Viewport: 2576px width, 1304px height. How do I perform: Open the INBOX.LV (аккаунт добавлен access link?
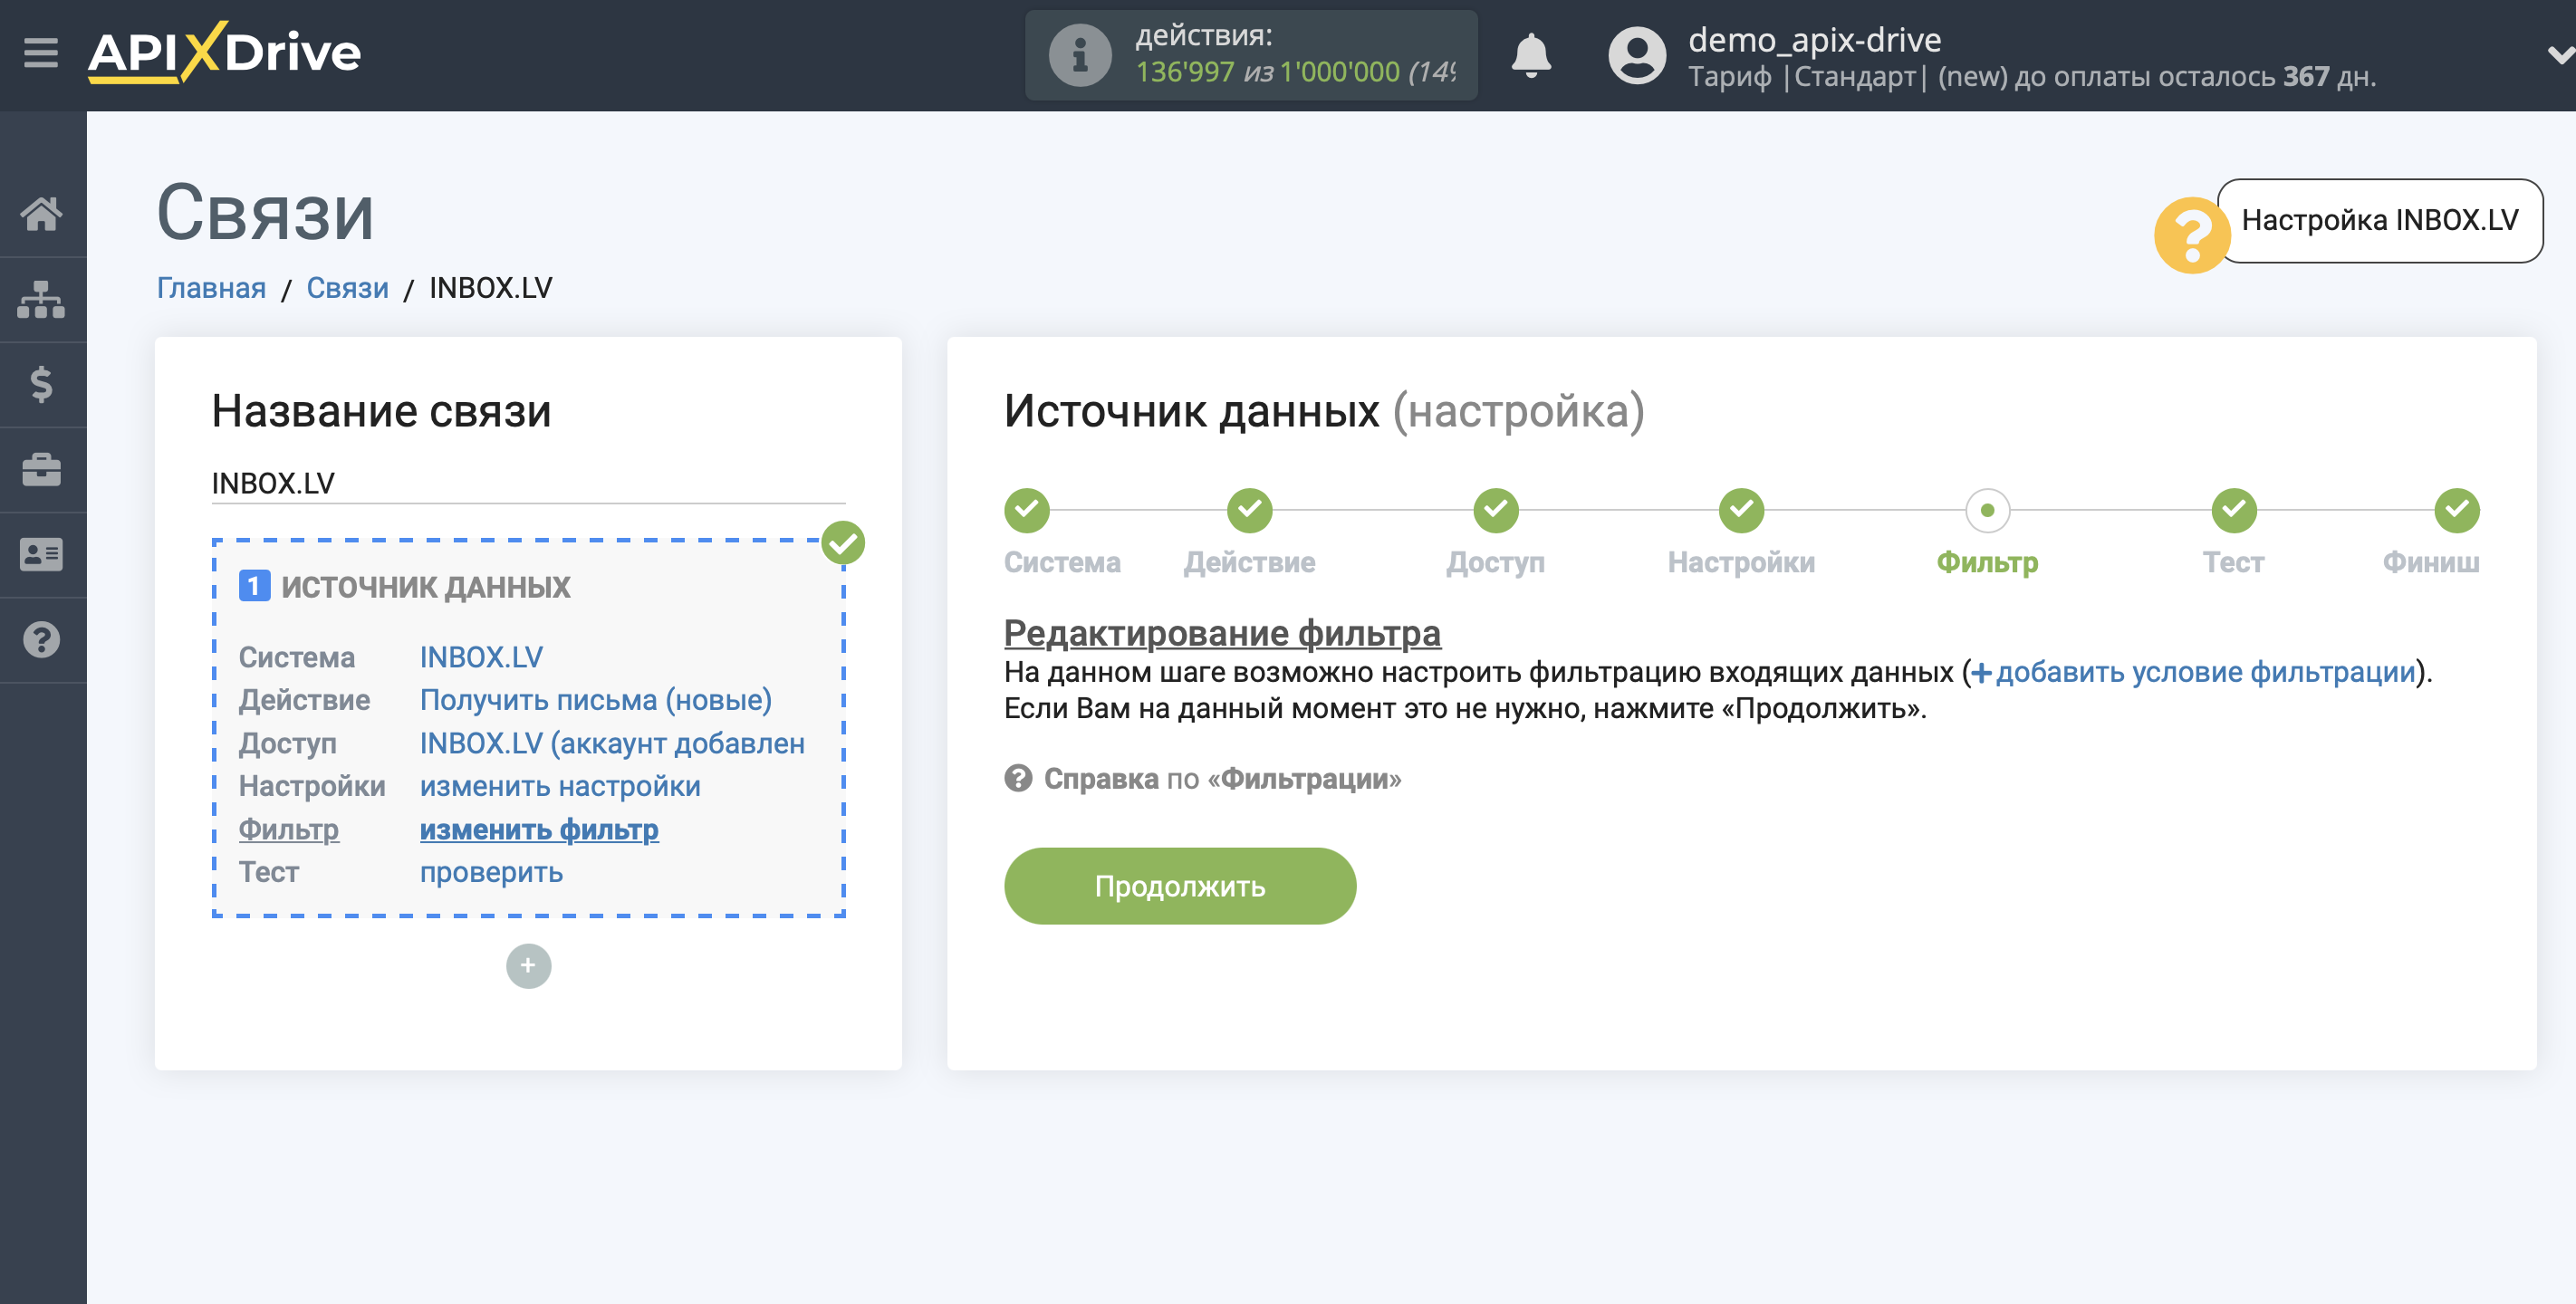tap(612, 743)
